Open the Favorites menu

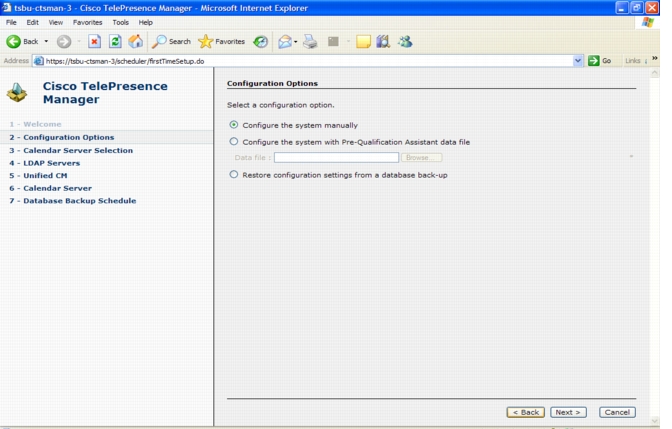tap(87, 22)
